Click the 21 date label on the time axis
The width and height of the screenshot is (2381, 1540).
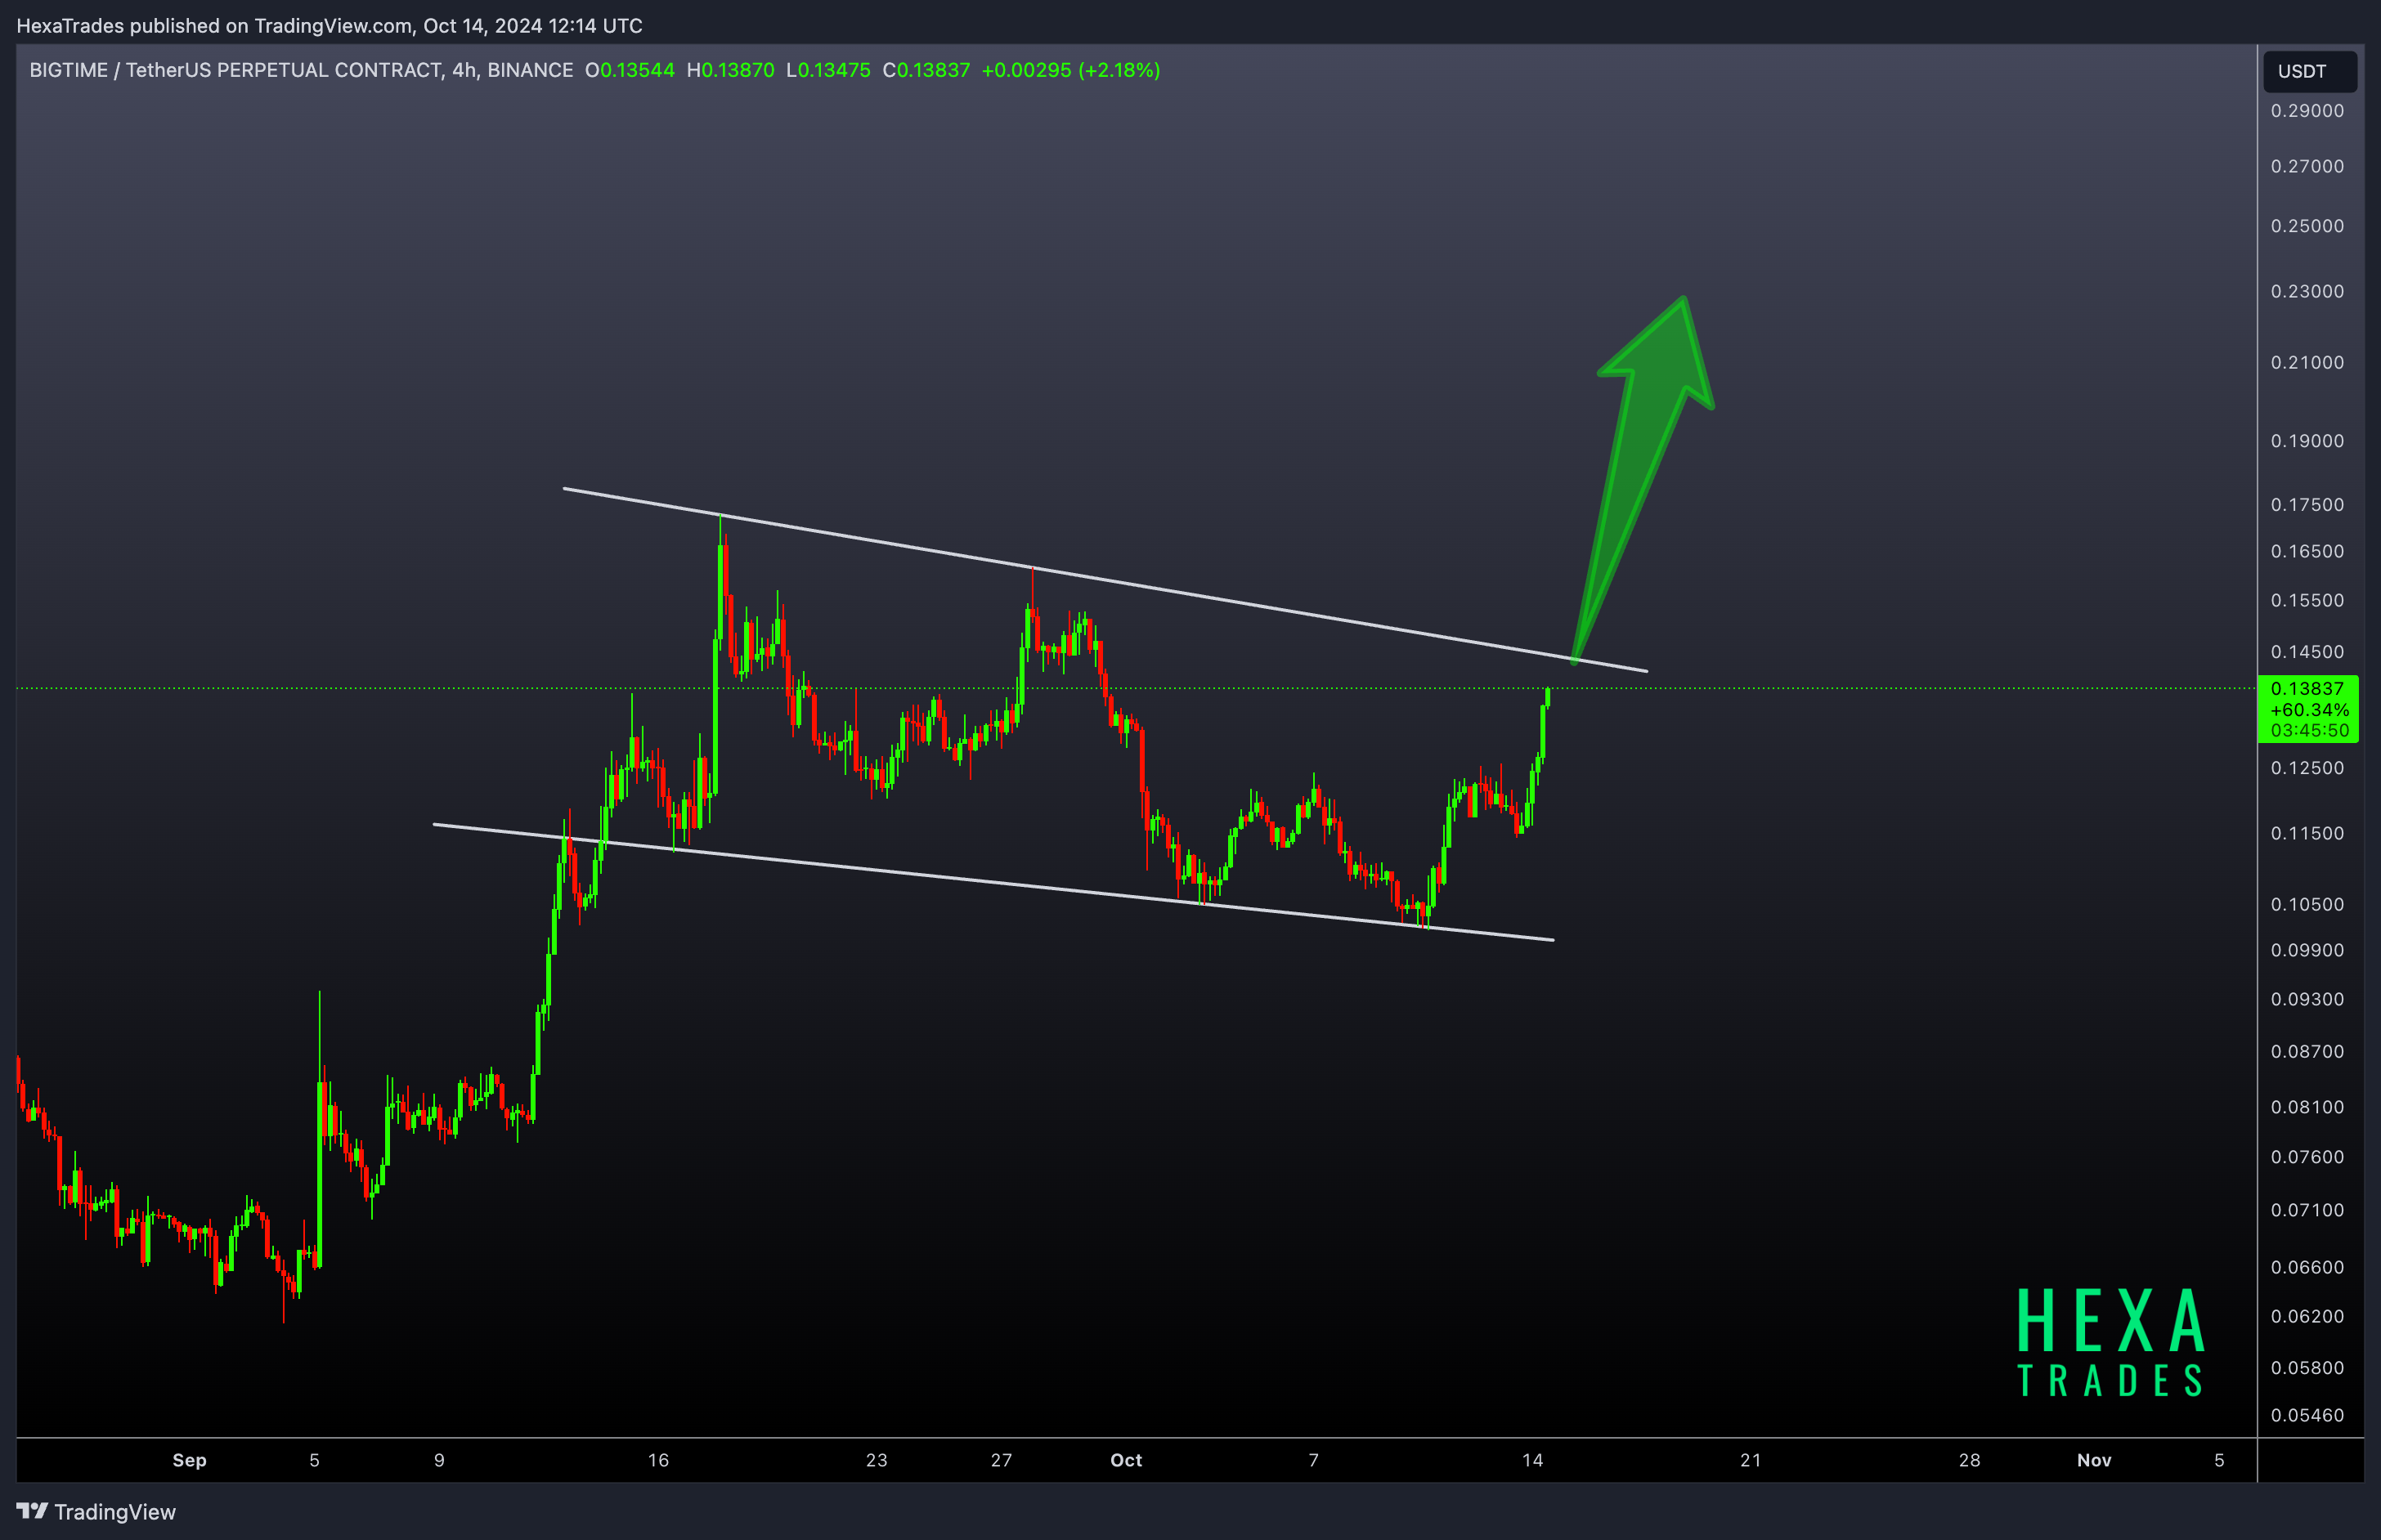click(x=1751, y=1460)
